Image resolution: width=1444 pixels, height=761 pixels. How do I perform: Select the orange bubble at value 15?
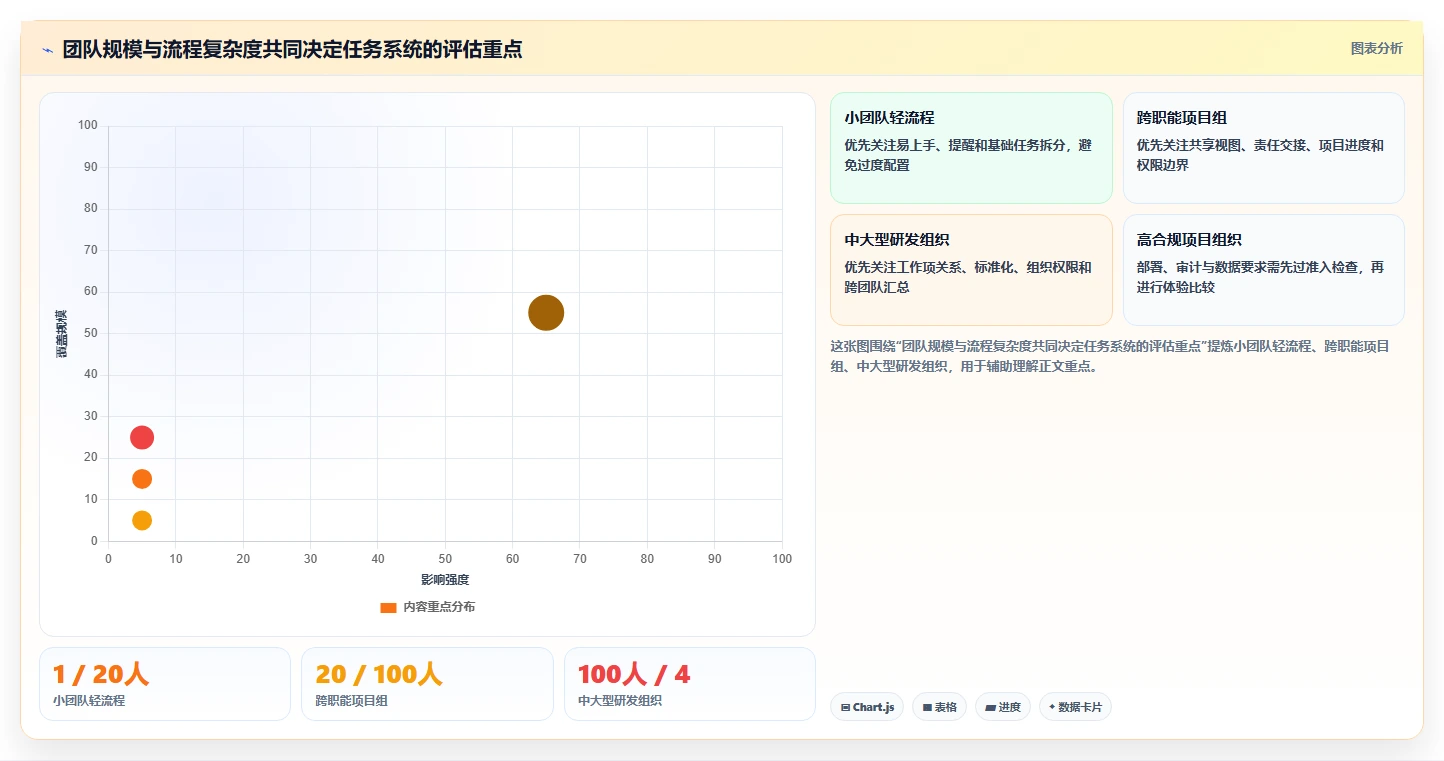click(142, 479)
